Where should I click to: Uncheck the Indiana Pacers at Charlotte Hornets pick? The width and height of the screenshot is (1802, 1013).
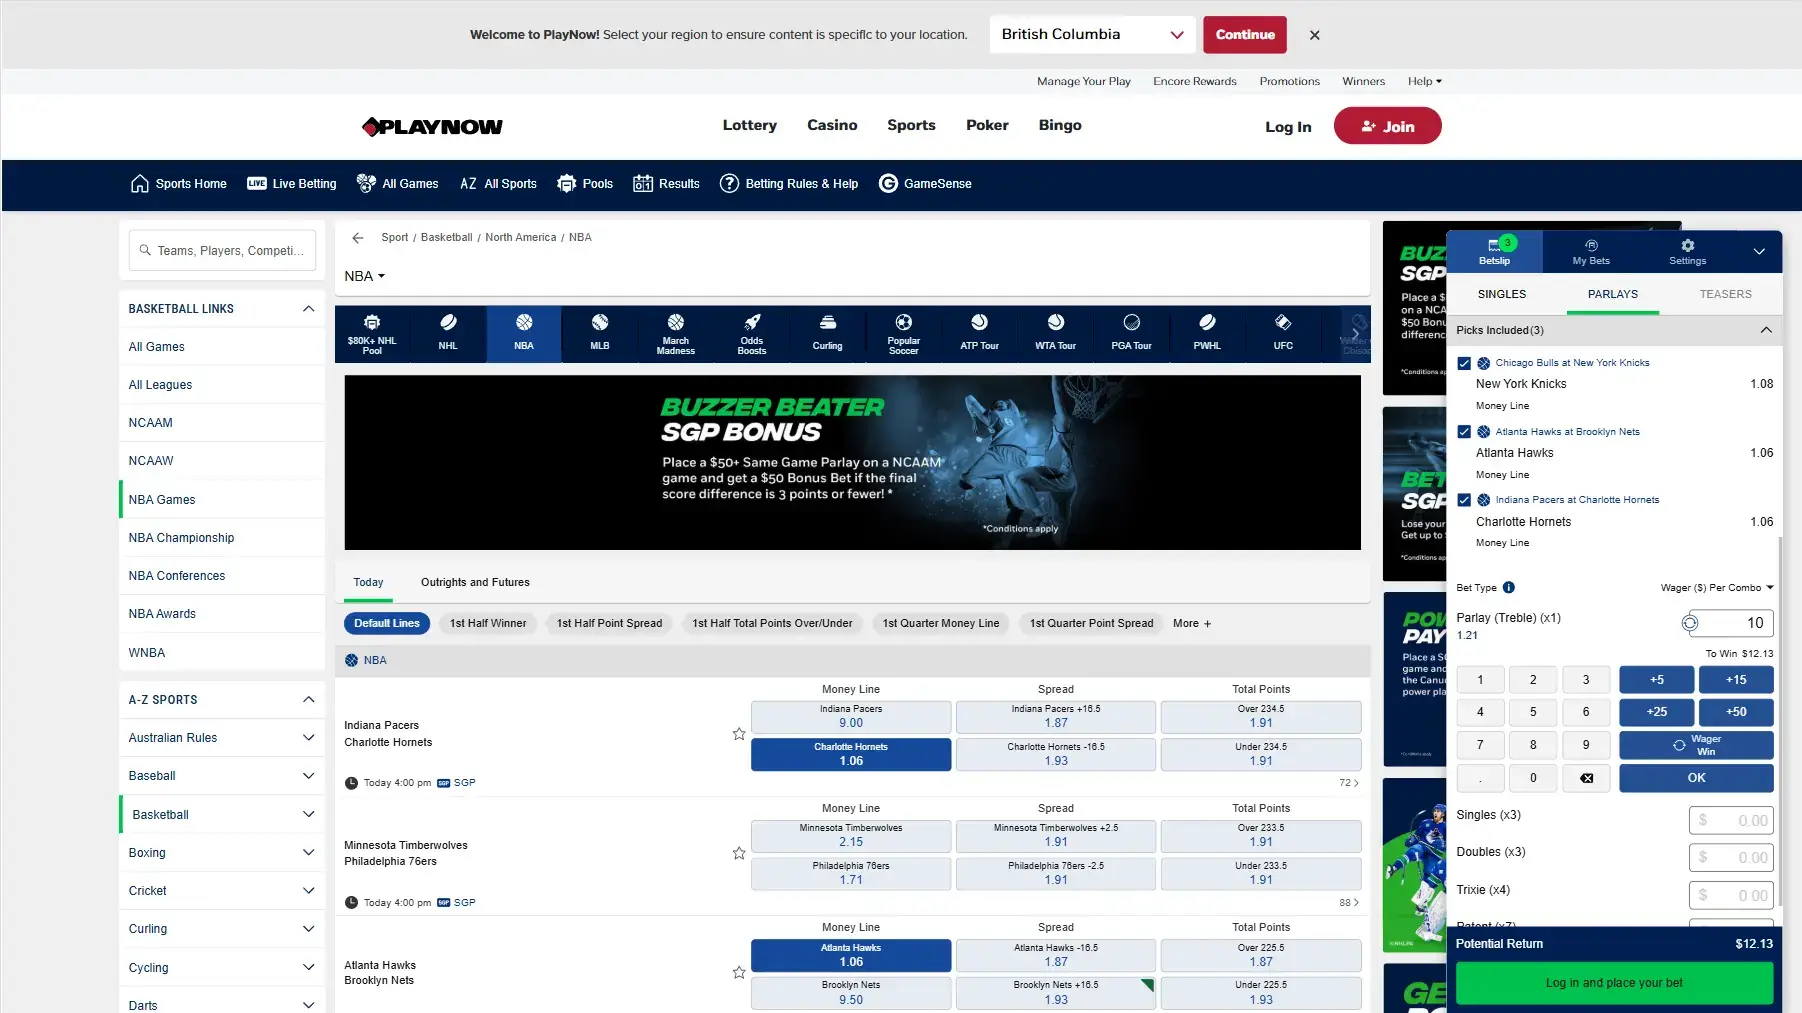coord(1464,500)
